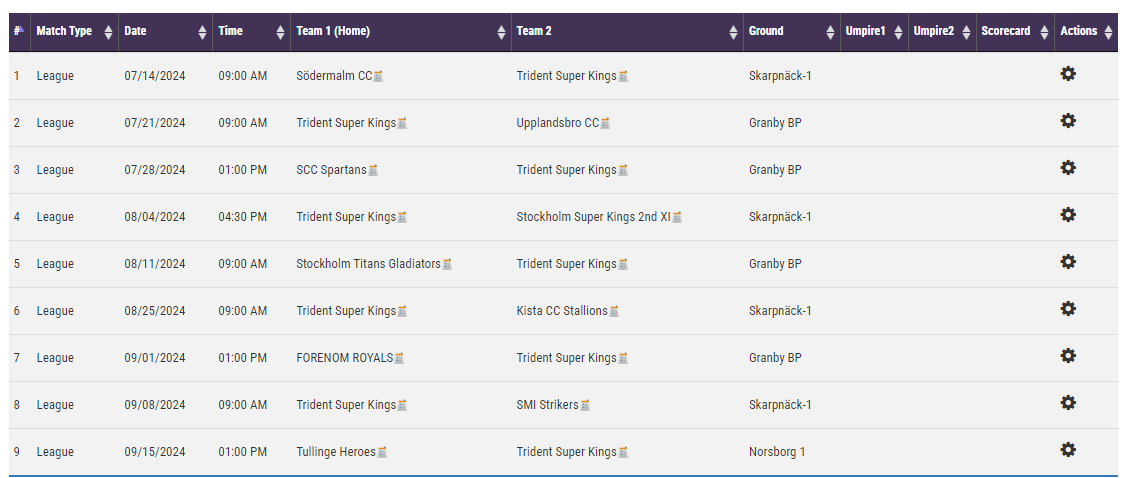Click team icon beside SCC Spartans
The image size is (1122, 478).
pyautogui.click(x=373, y=171)
